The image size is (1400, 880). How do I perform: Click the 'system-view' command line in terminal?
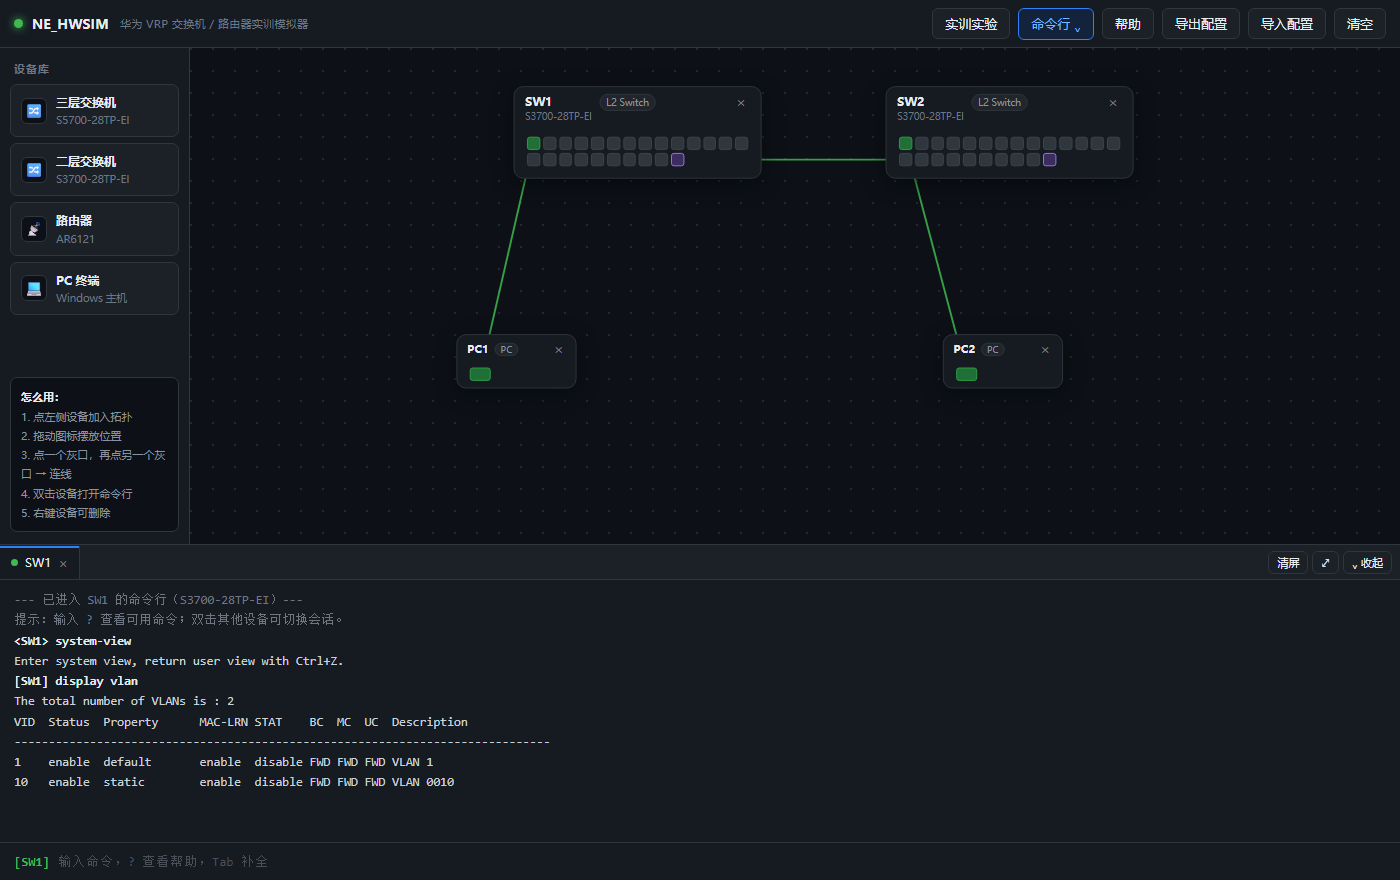point(73,641)
